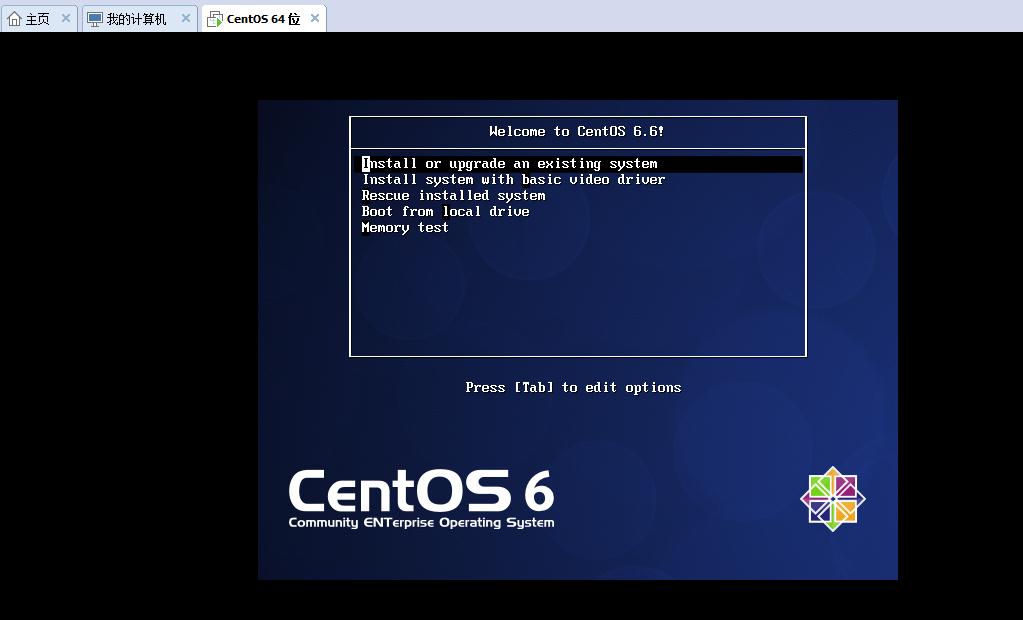This screenshot has height=620, width=1023.
Task: Click the monitor icon on the 我的计算机 tab
Action: click(x=93, y=17)
